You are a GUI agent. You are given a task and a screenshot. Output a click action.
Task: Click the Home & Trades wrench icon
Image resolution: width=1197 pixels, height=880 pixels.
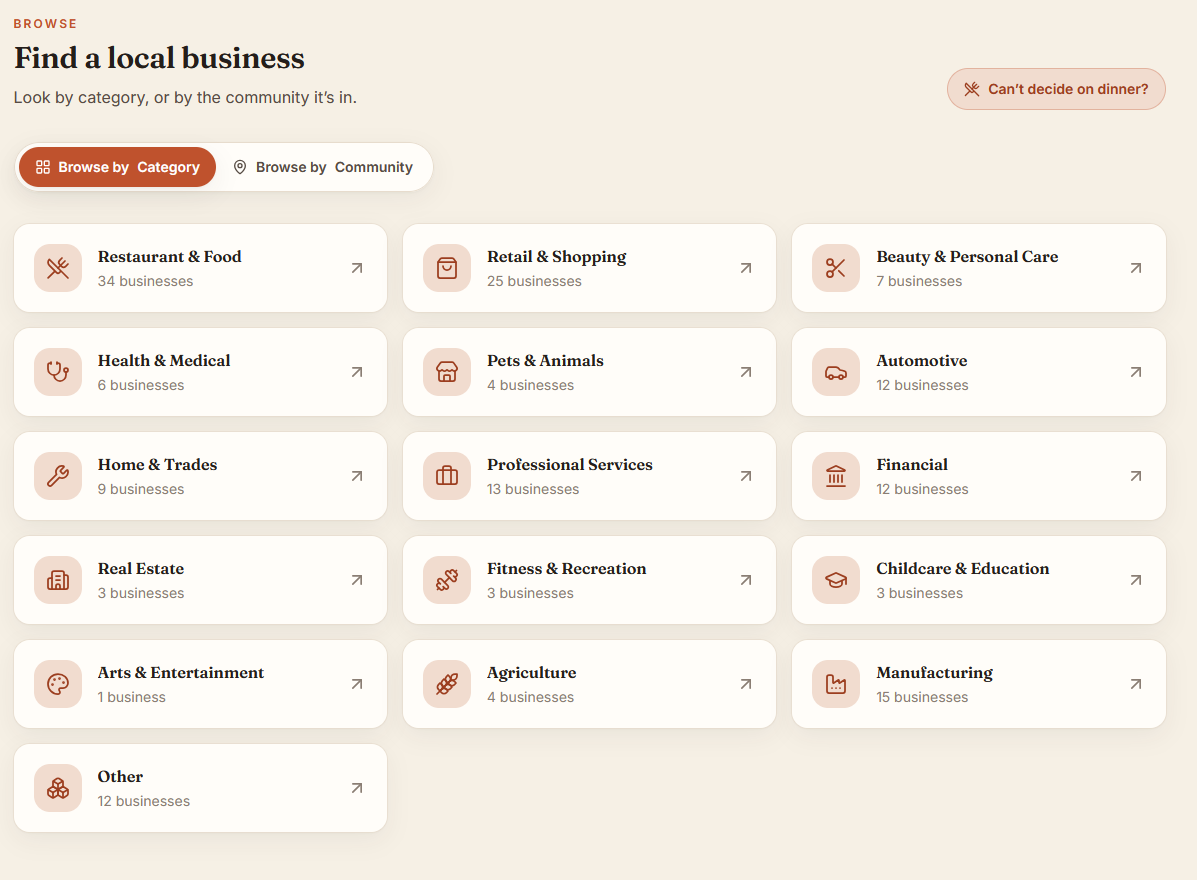(58, 476)
